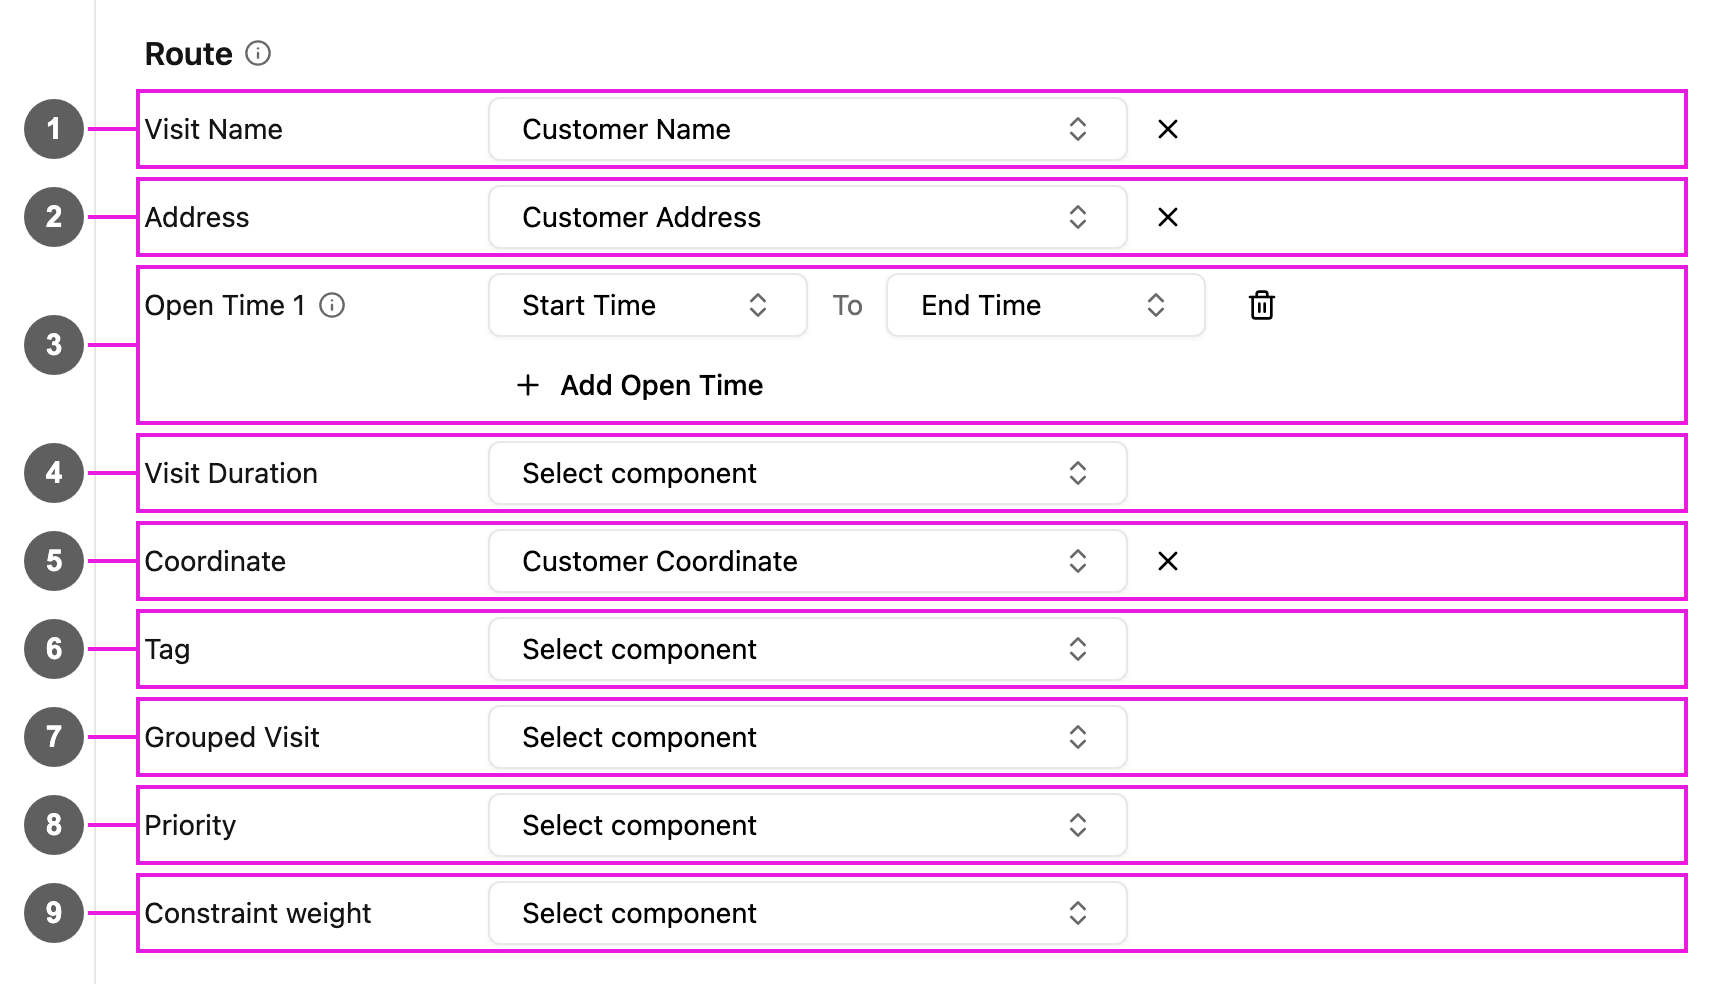
Task: Click the Constraint weight label
Action: coord(258,914)
